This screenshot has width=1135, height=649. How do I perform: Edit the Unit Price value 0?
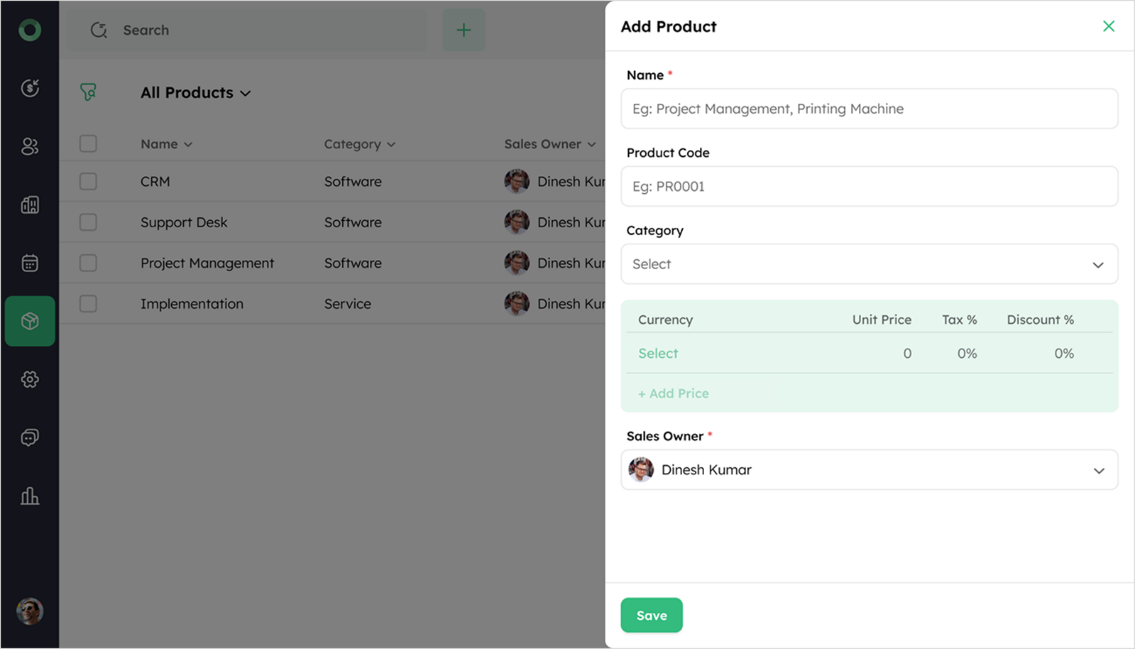pos(907,353)
